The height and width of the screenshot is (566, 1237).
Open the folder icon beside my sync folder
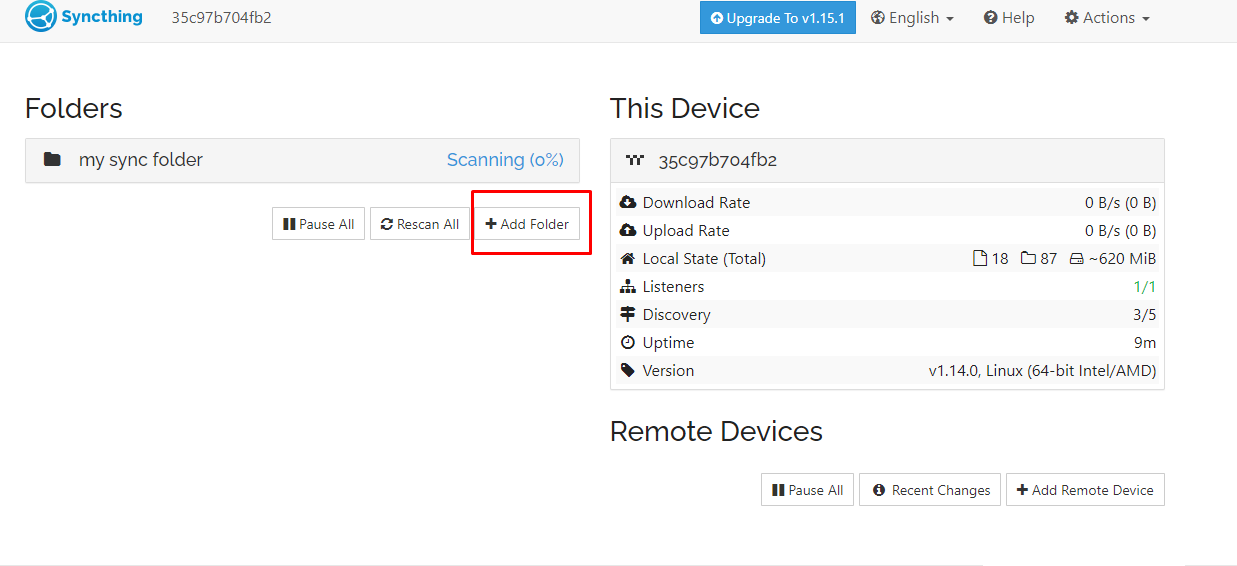(x=53, y=160)
